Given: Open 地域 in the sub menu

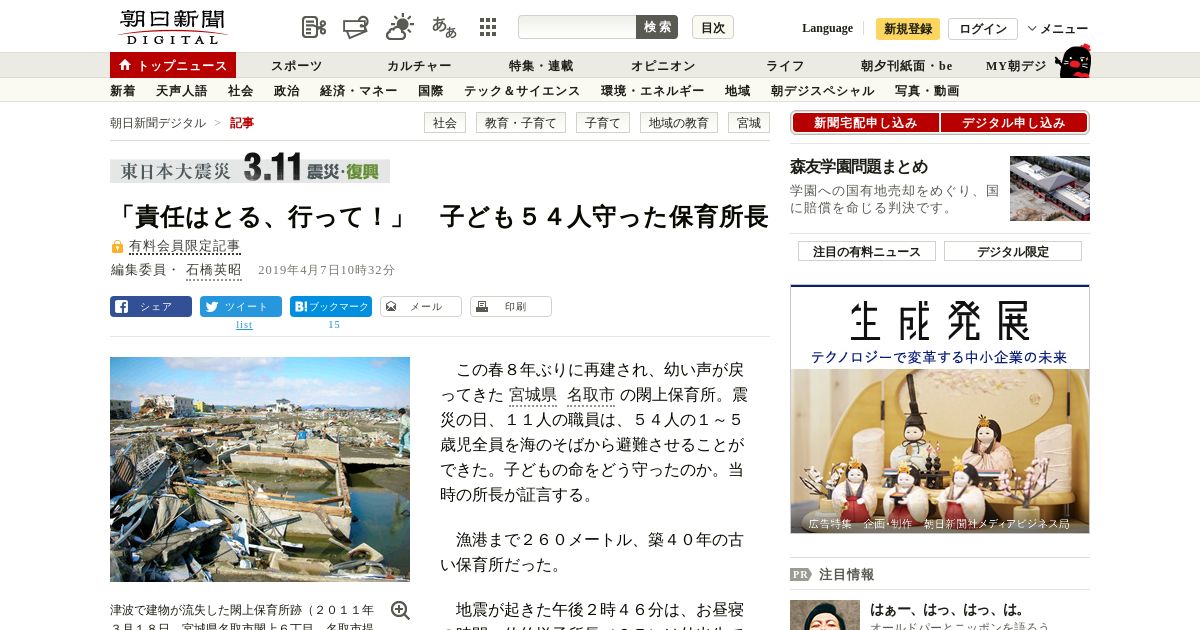Looking at the screenshot, I should click(738, 91).
